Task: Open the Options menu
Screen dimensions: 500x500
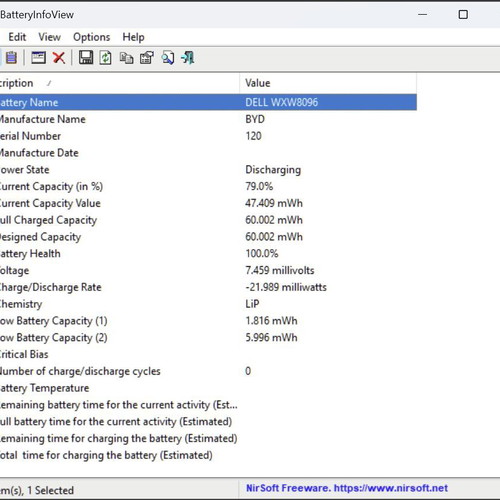Action: [x=92, y=37]
